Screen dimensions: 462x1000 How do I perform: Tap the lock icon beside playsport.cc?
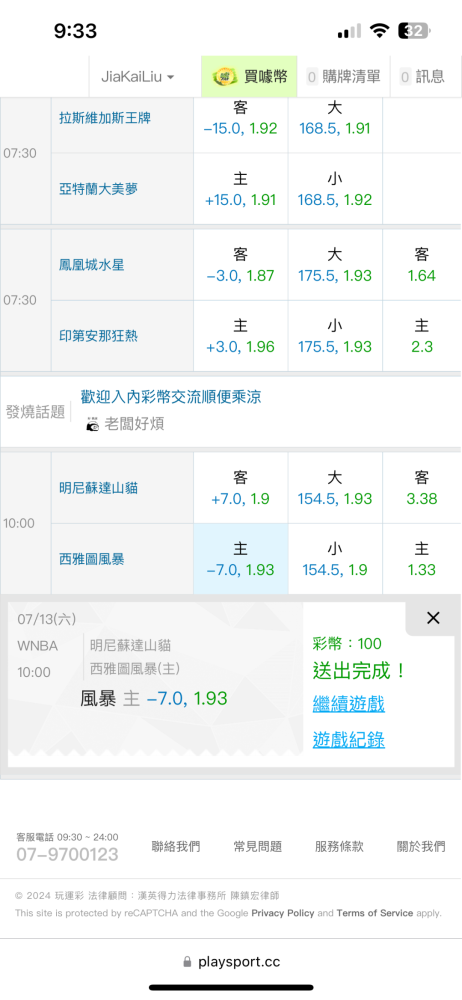pyautogui.click(x=187, y=962)
